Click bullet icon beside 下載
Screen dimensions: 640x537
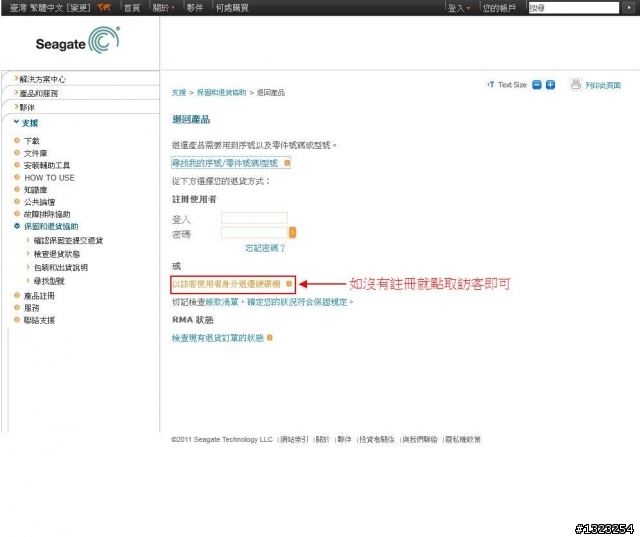(x=17, y=140)
